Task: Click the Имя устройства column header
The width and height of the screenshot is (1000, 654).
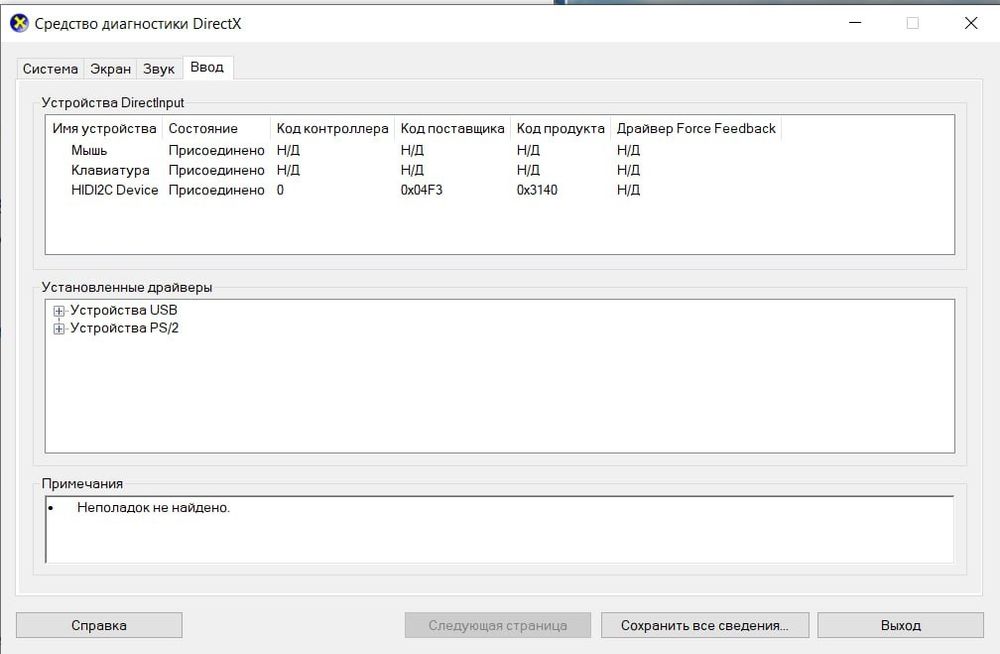Action: (104, 128)
